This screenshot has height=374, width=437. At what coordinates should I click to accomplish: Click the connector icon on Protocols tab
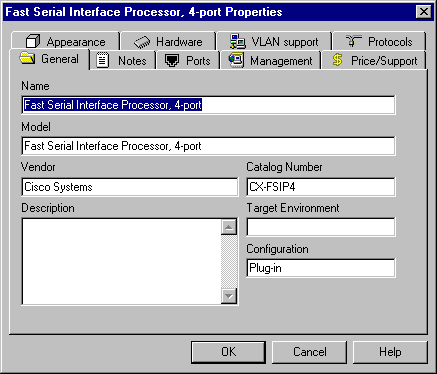354,41
